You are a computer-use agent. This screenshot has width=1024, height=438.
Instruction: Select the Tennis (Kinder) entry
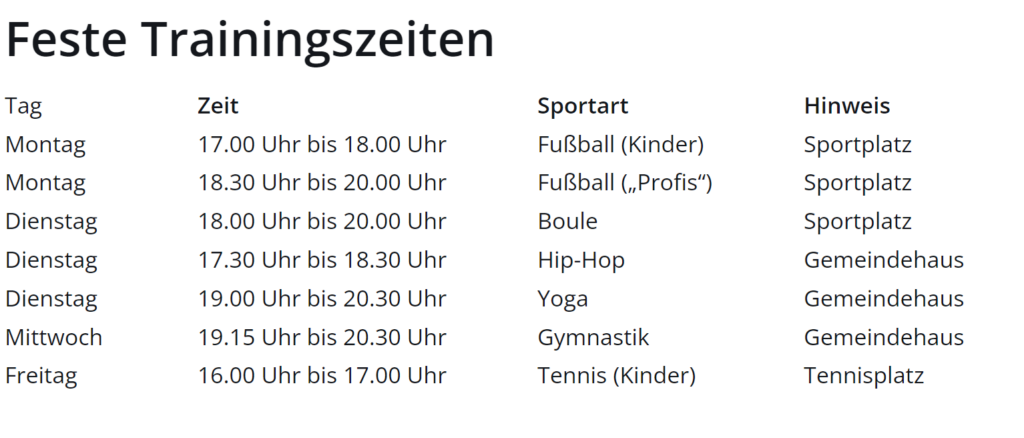(x=616, y=376)
